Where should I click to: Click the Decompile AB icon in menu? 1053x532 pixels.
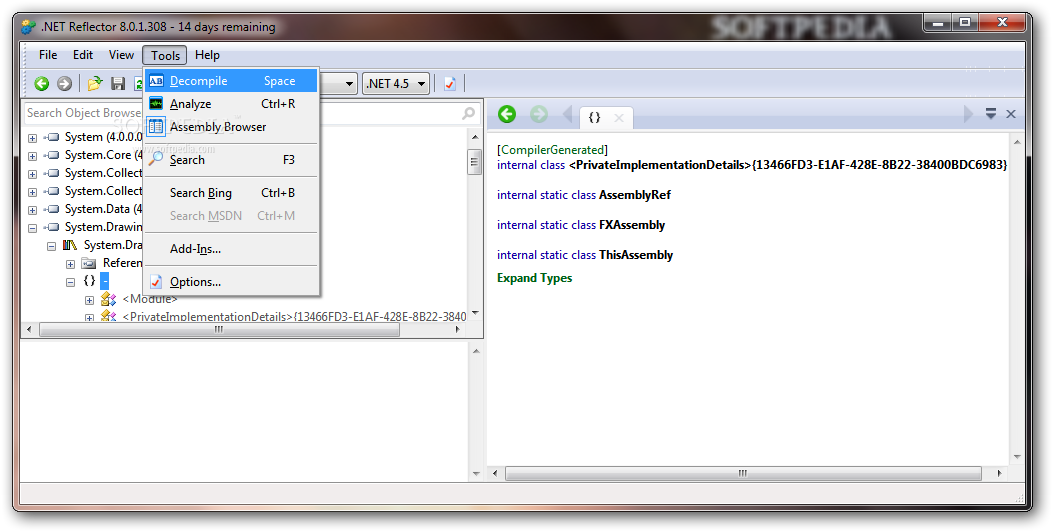tap(156, 81)
